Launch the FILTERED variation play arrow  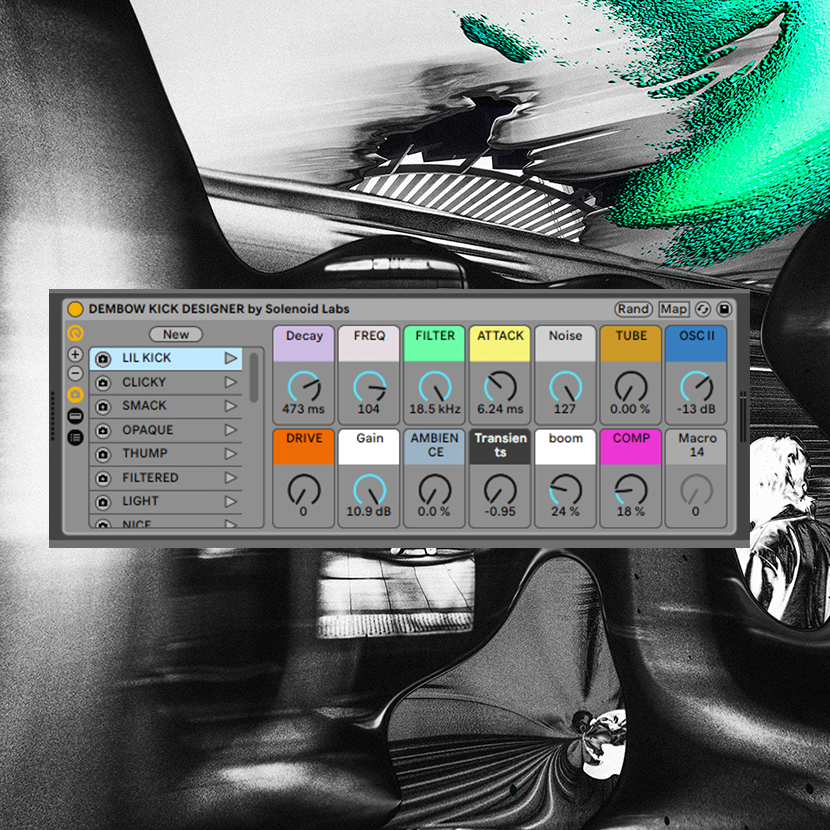pyautogui.click(x=230, y=477)
